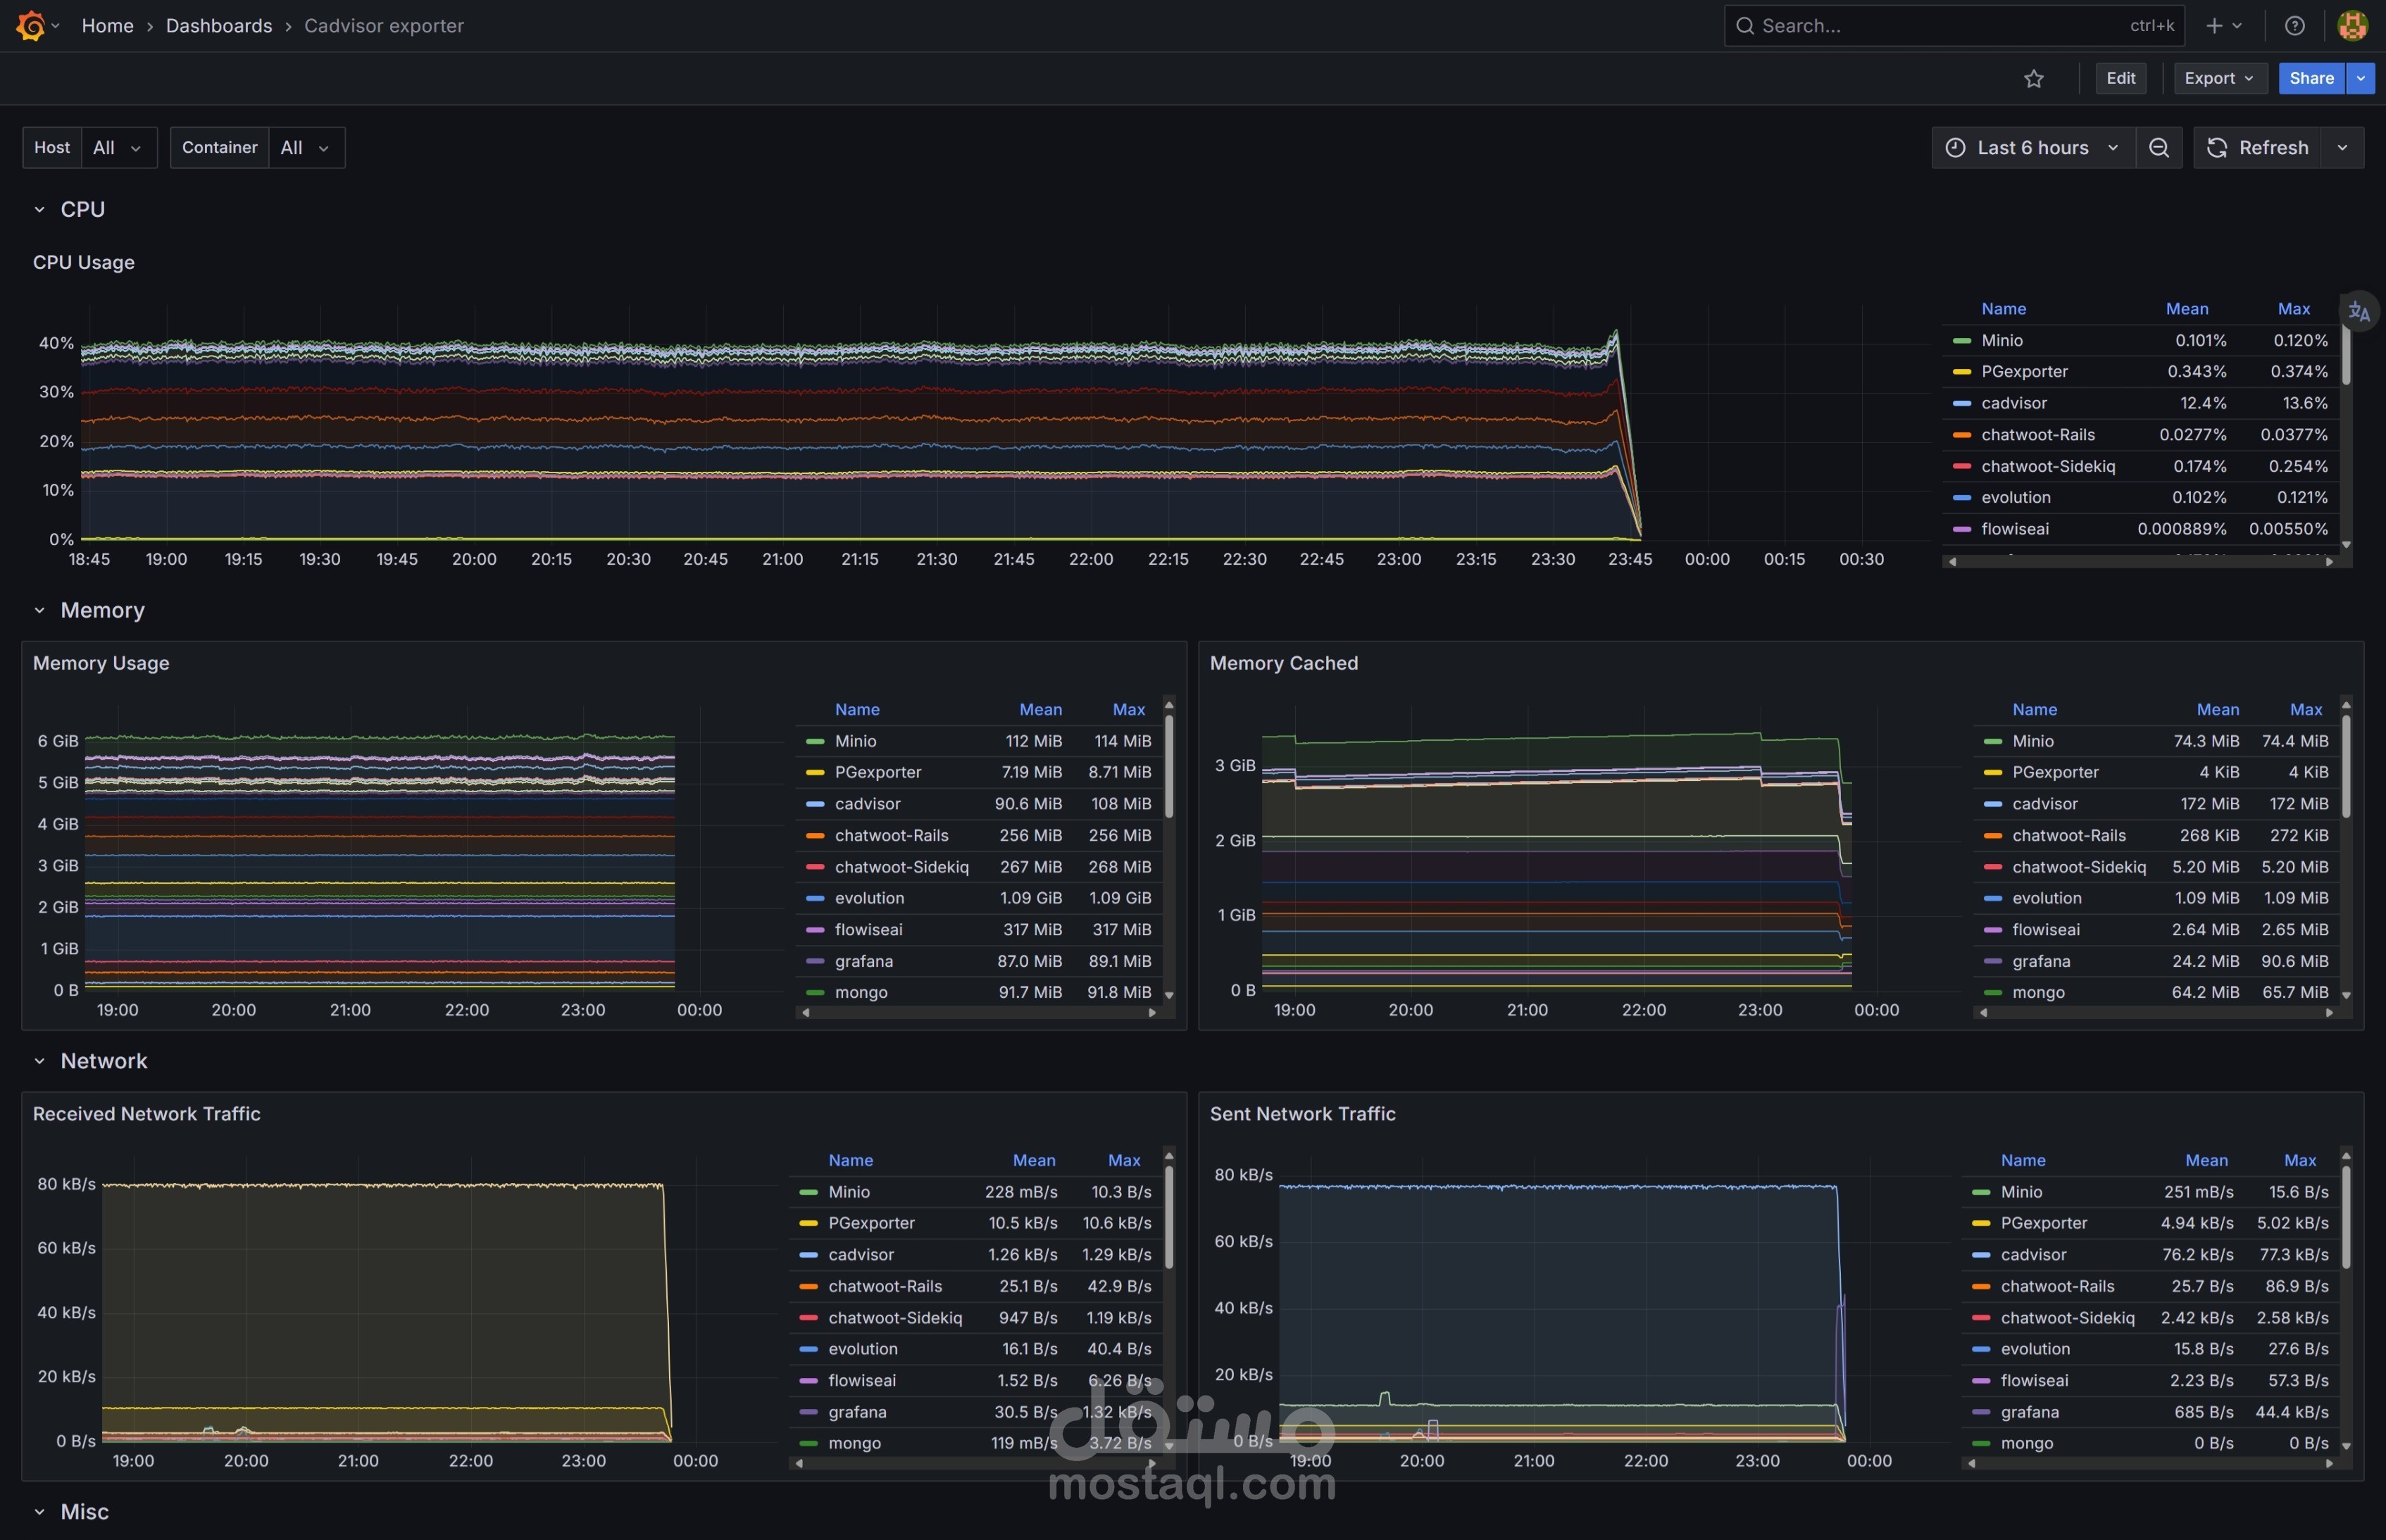Image resolution: width=2386 pixels, height=1540 pixels.
Task: Open the Container variable dropdown
Action: 306,147
